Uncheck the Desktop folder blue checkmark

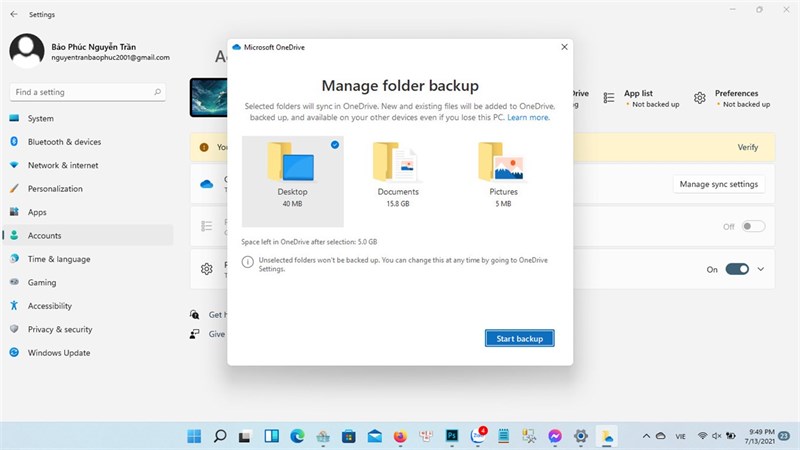tap(335, 145)
